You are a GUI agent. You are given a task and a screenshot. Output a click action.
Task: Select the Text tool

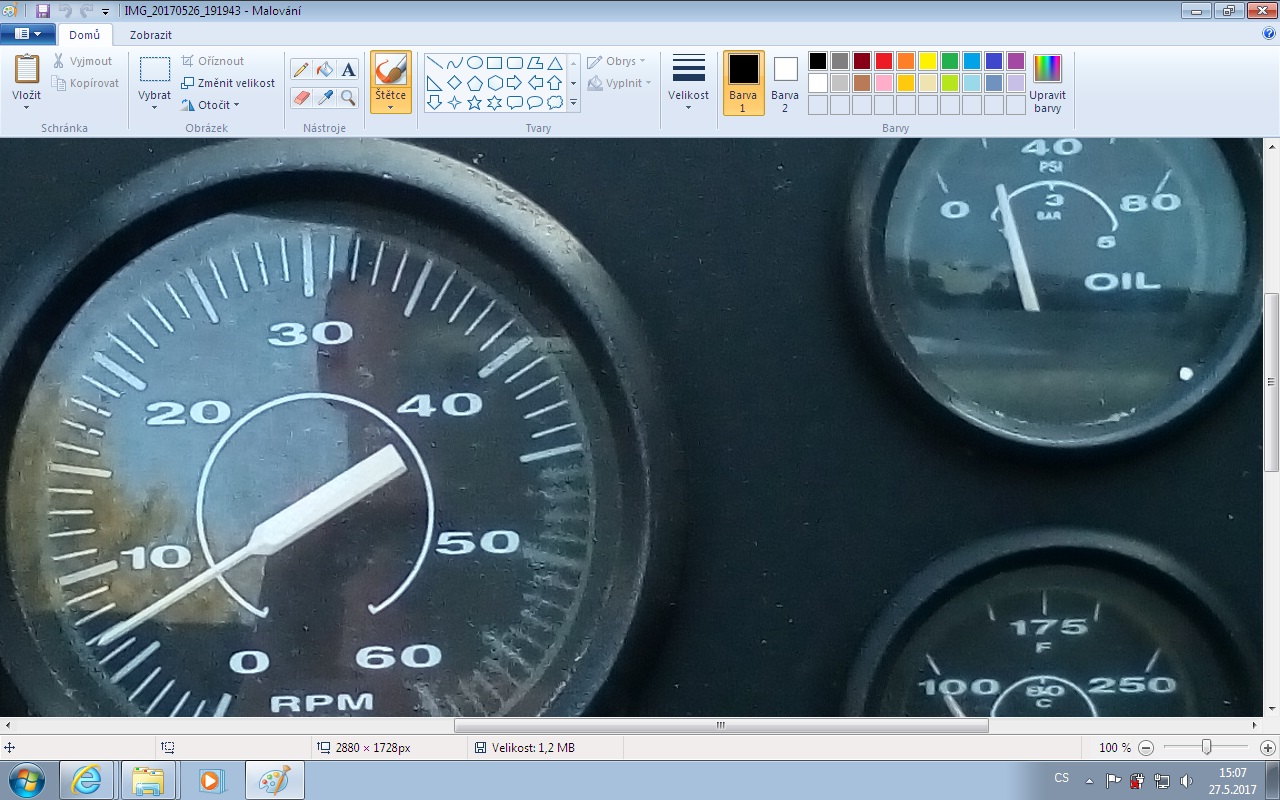pyautogui.click(x=348, y=69)
